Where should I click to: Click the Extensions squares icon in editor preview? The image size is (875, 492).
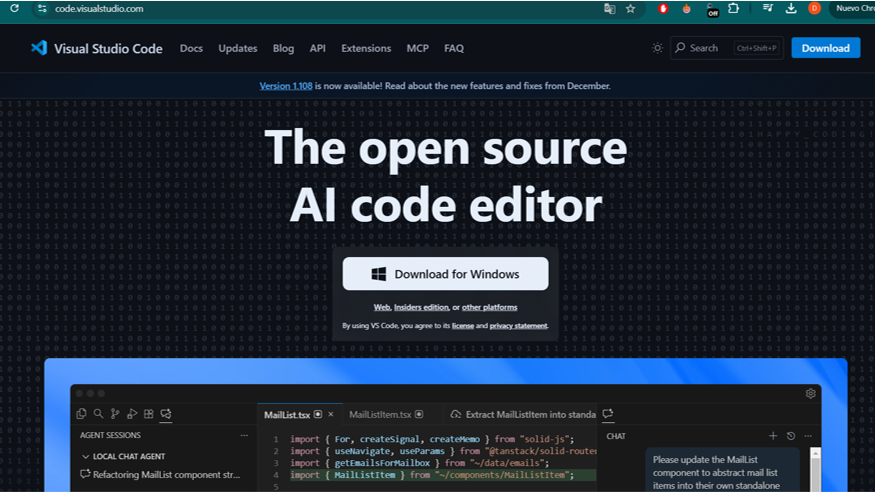click(148, 413)
